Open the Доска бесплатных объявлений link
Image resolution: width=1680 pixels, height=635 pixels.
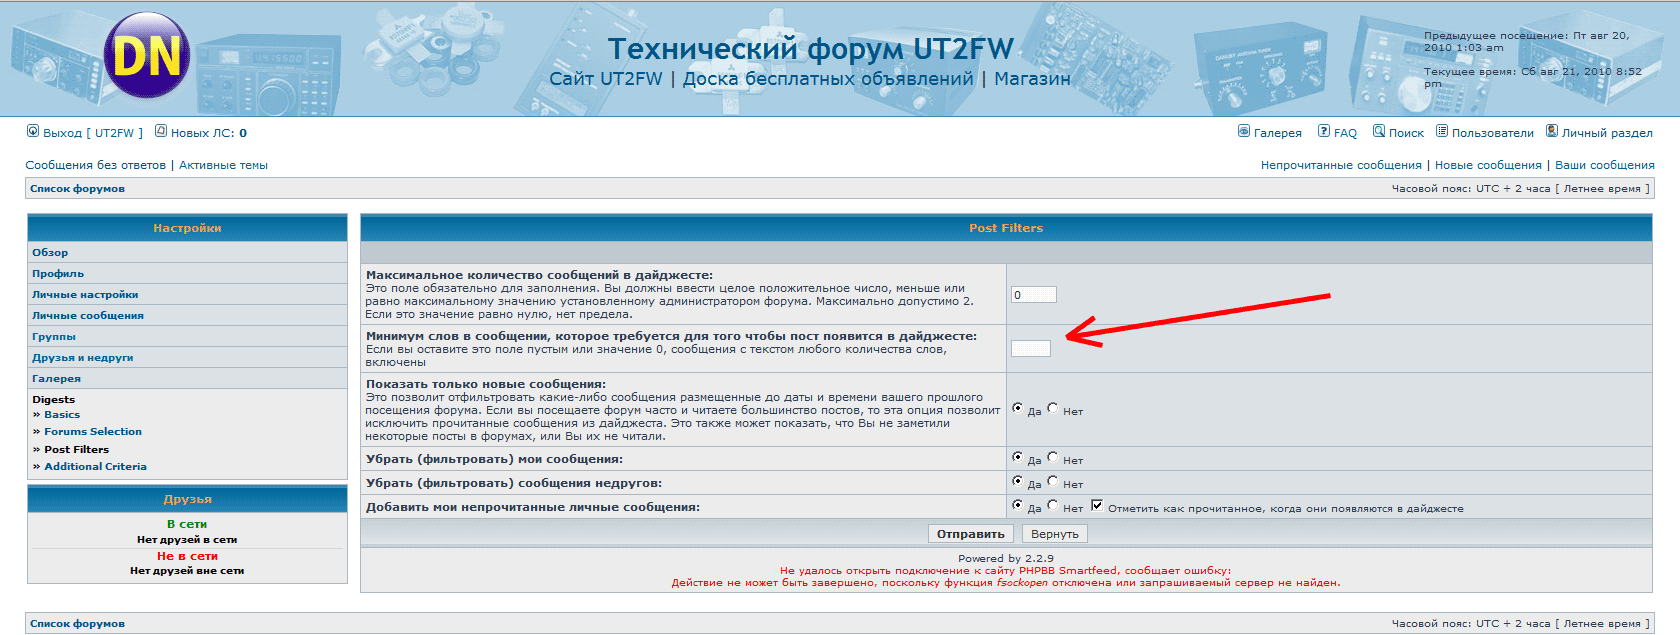point(828,79)
